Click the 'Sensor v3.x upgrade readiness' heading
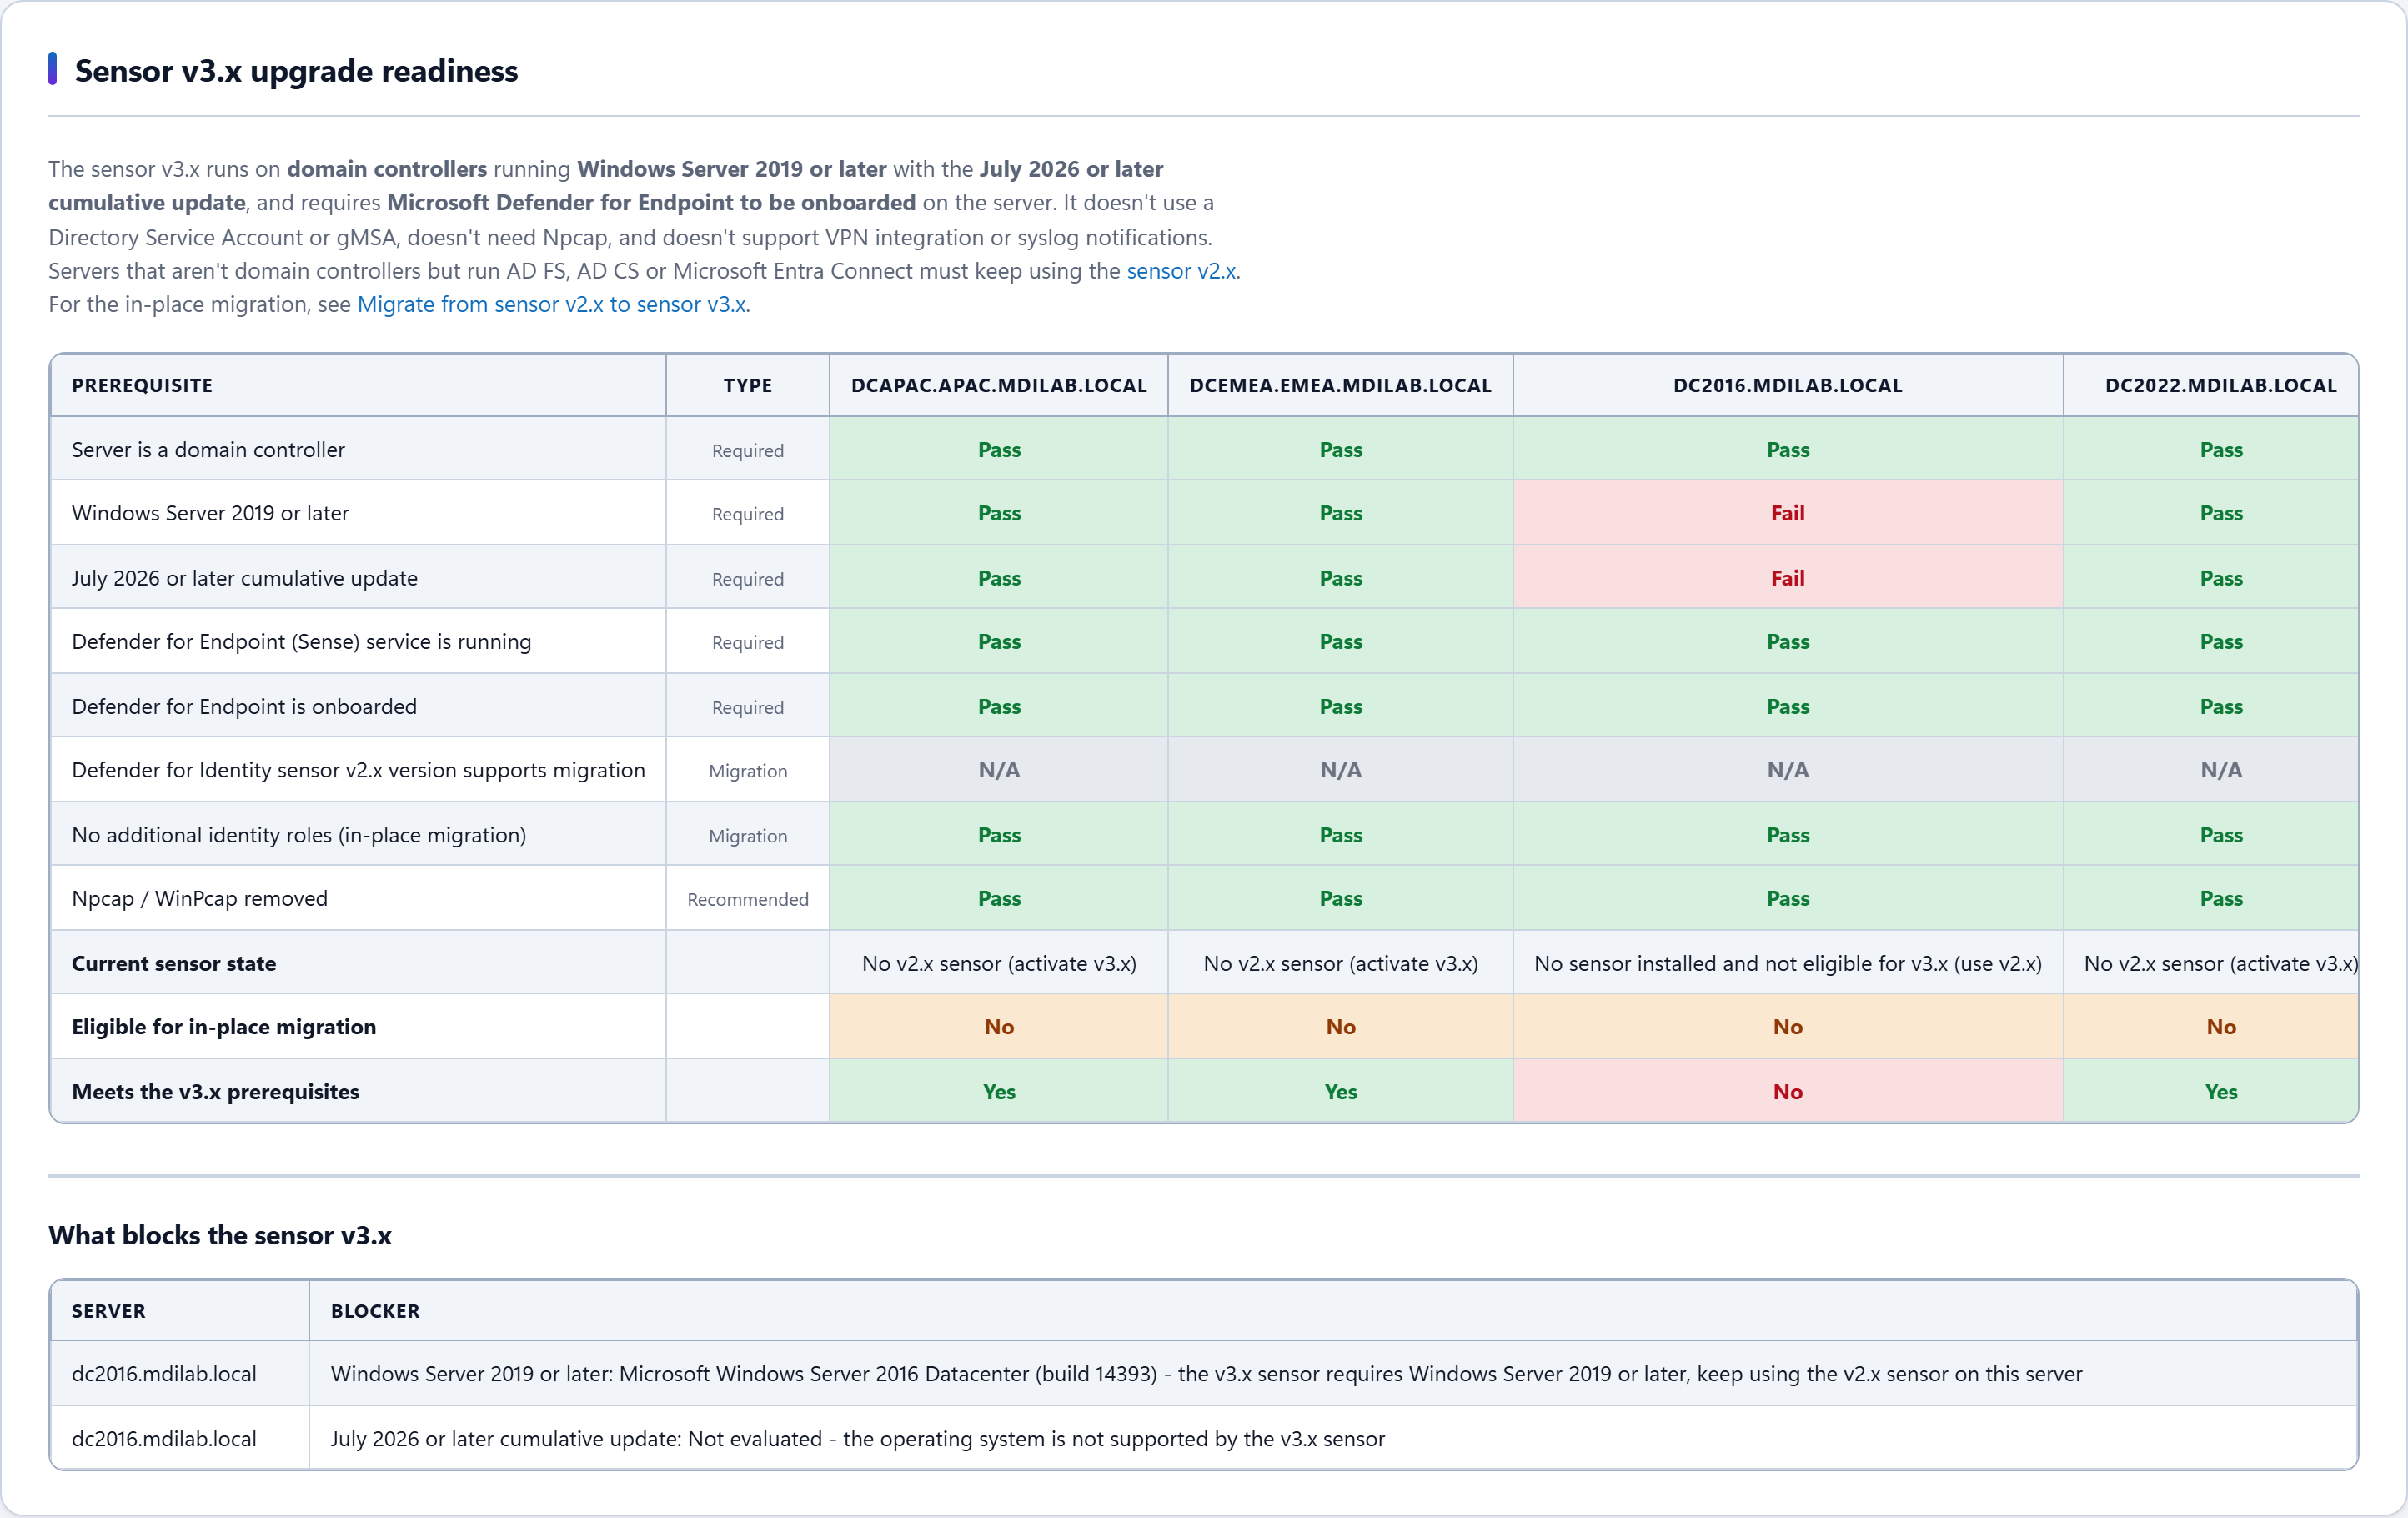This screenshot has width=2408, height=1518. pyautogui.click(x=296, y=71)
